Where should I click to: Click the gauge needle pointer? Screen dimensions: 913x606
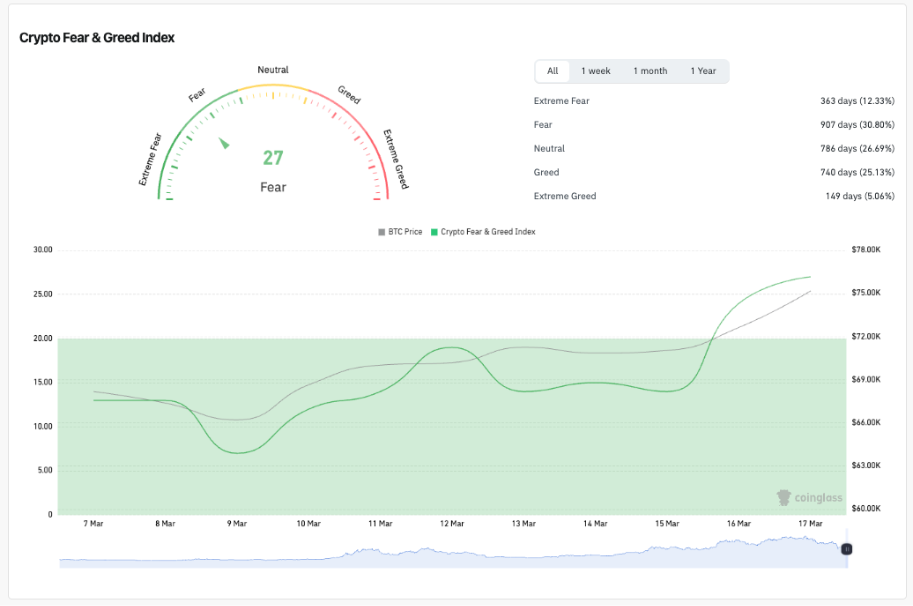[224, 143]
